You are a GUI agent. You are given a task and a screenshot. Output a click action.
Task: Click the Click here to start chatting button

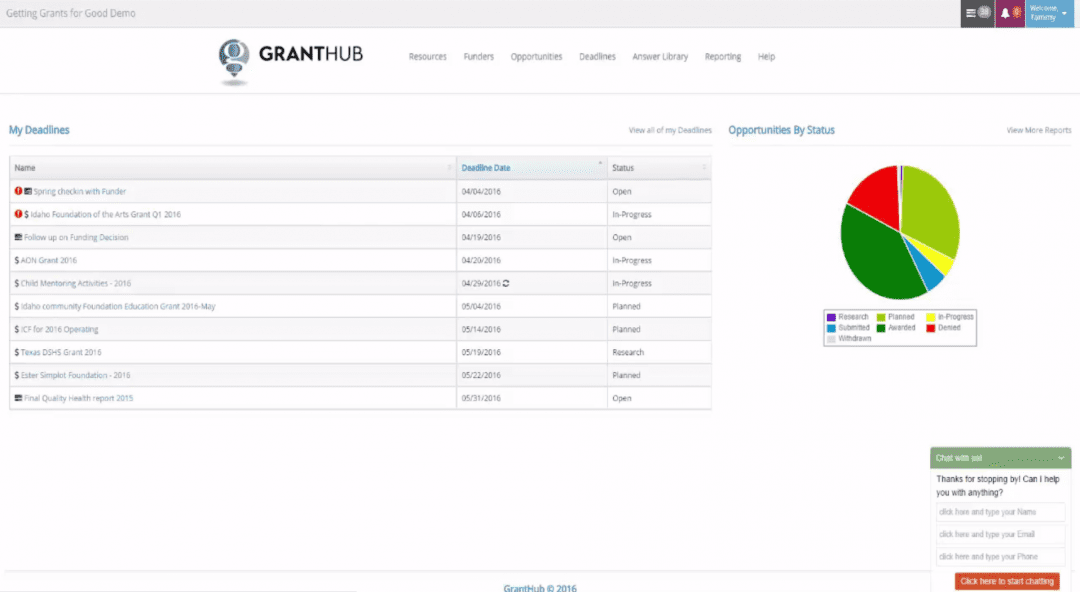coord(1005,581)
